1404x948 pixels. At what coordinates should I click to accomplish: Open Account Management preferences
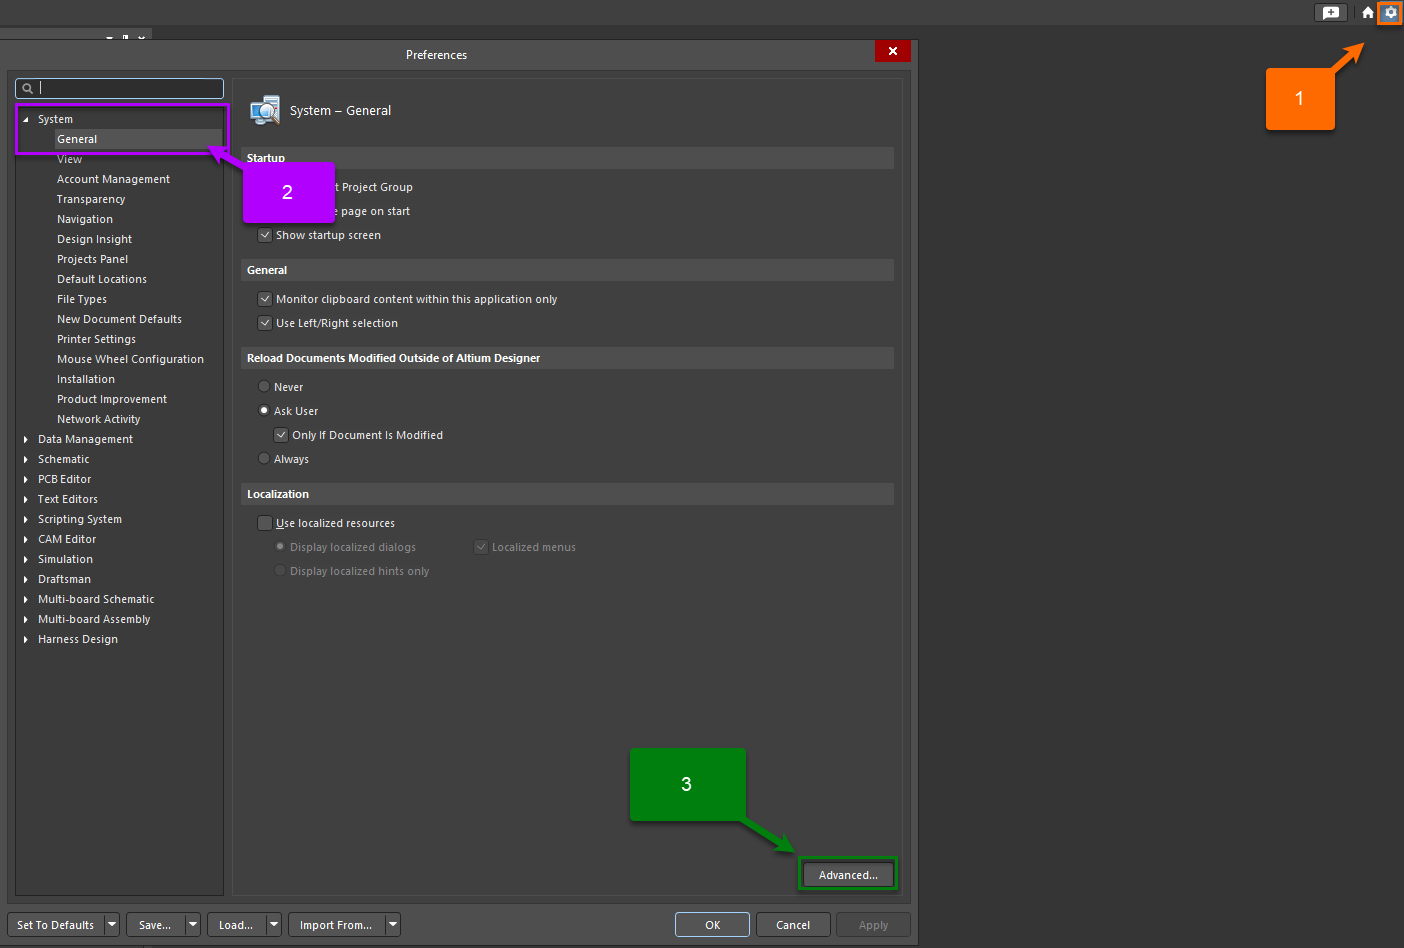pos(113,180)
